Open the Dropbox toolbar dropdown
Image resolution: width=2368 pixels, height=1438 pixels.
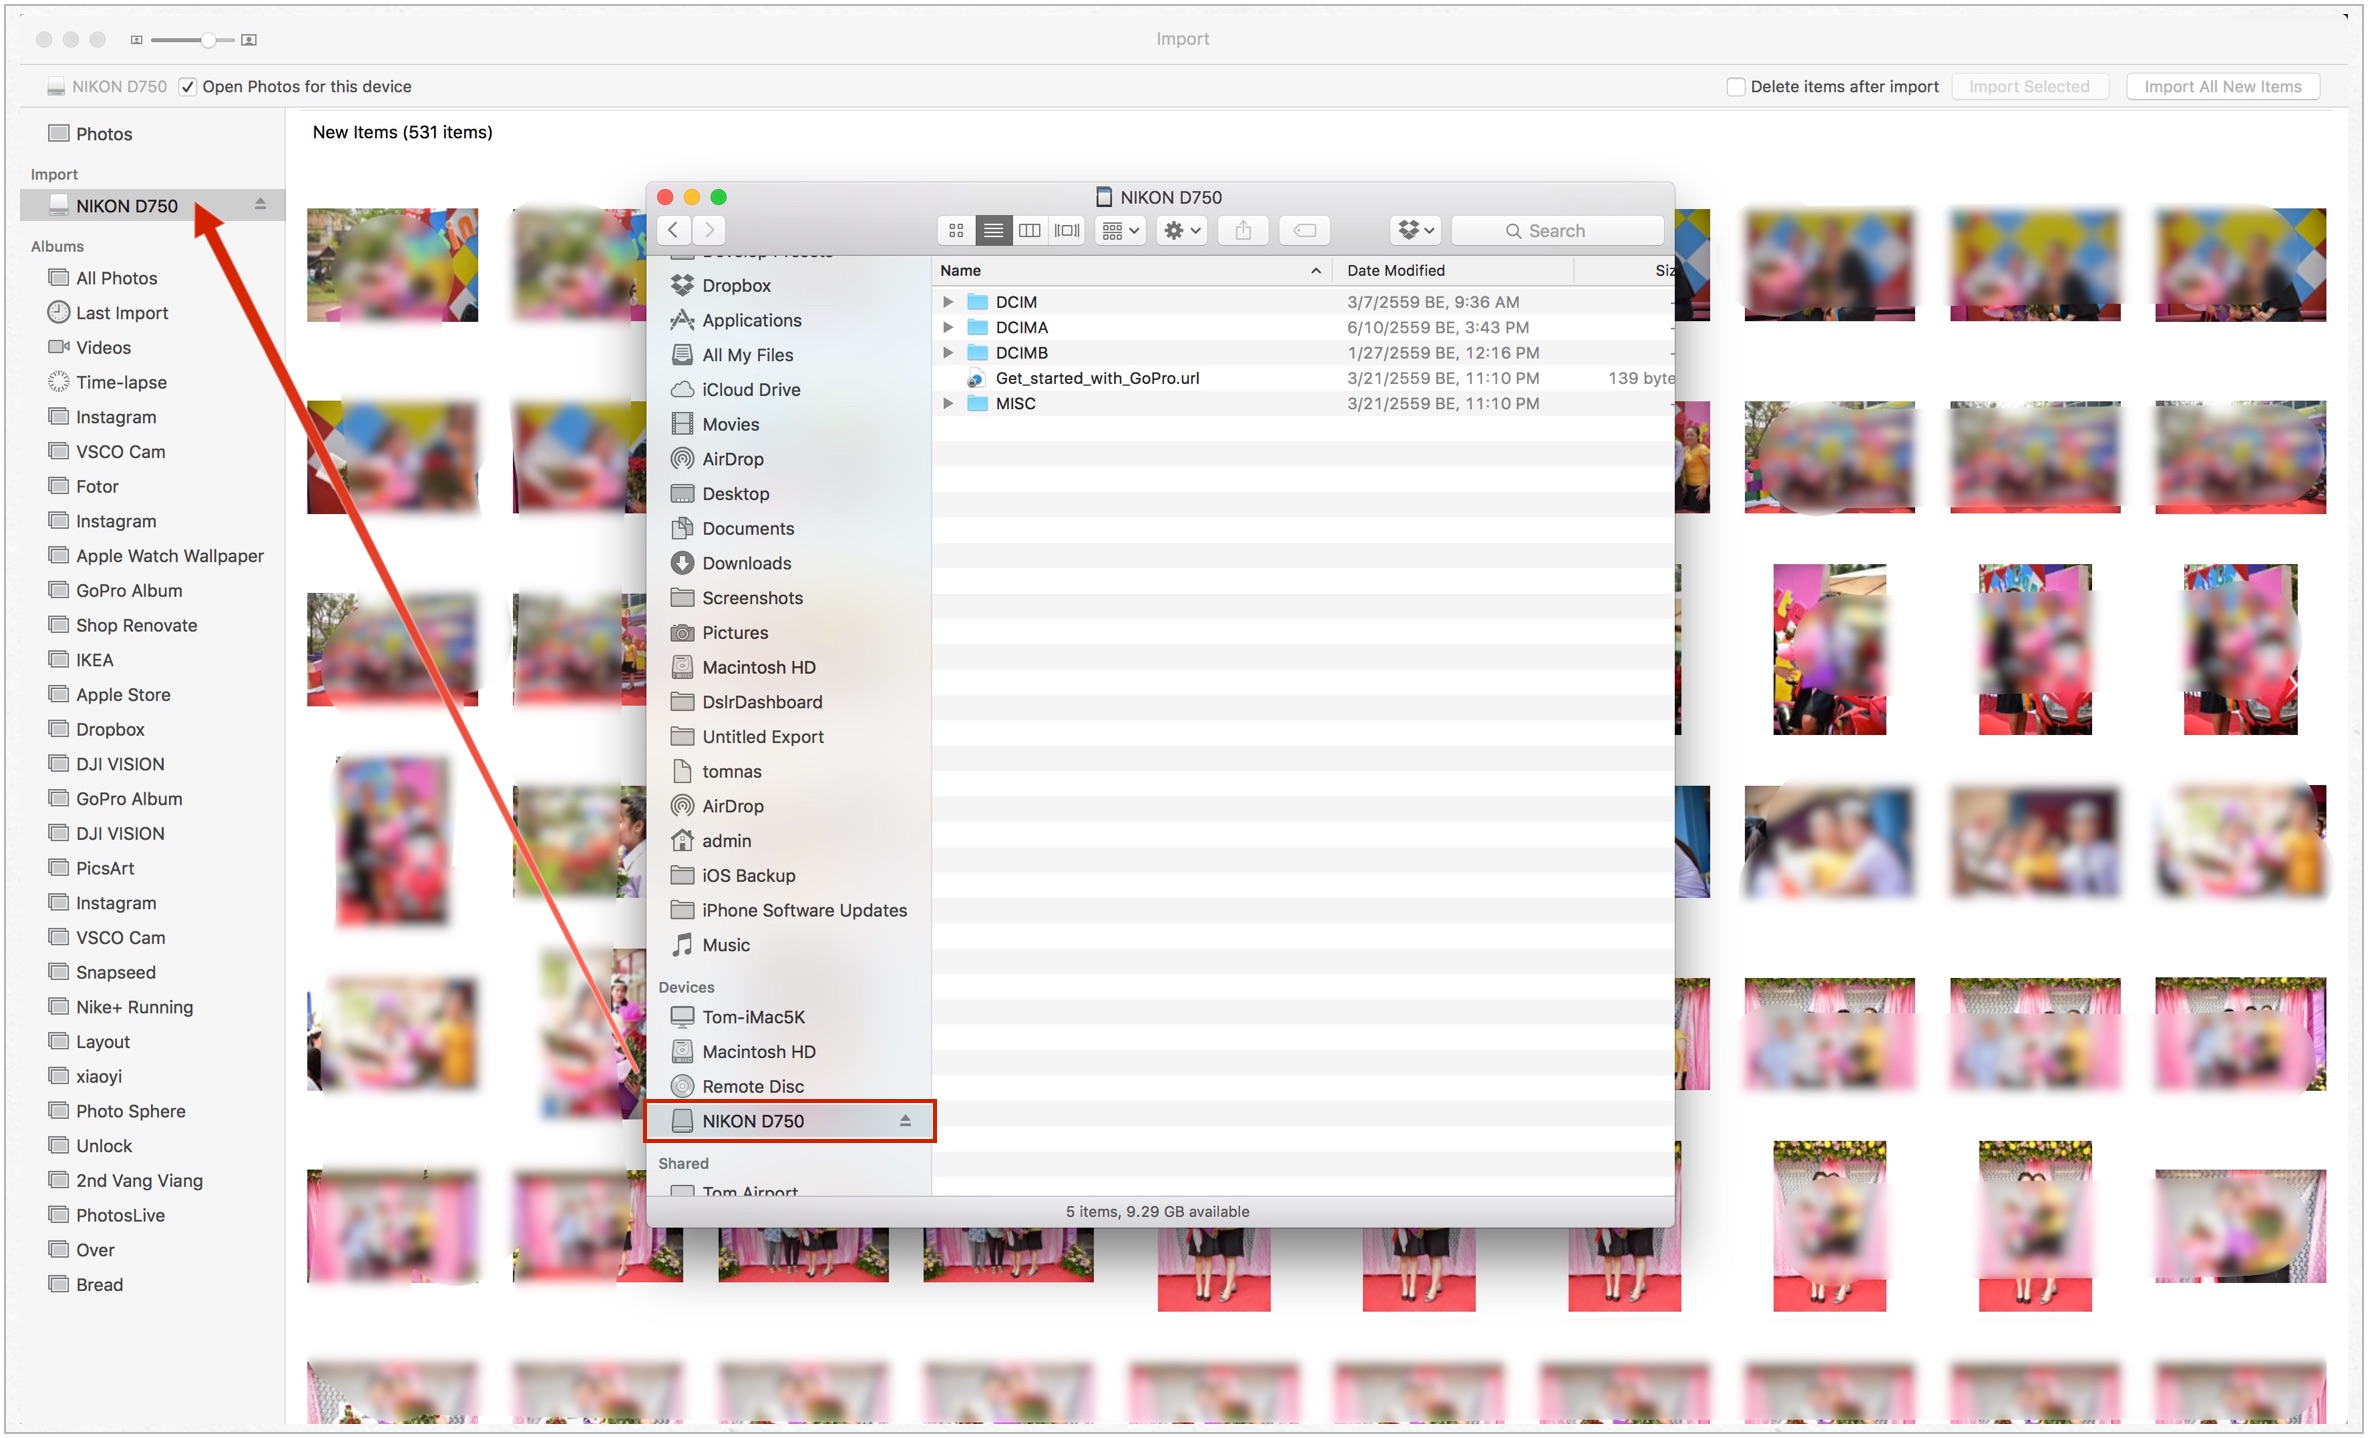click(x=1415, y=230)
